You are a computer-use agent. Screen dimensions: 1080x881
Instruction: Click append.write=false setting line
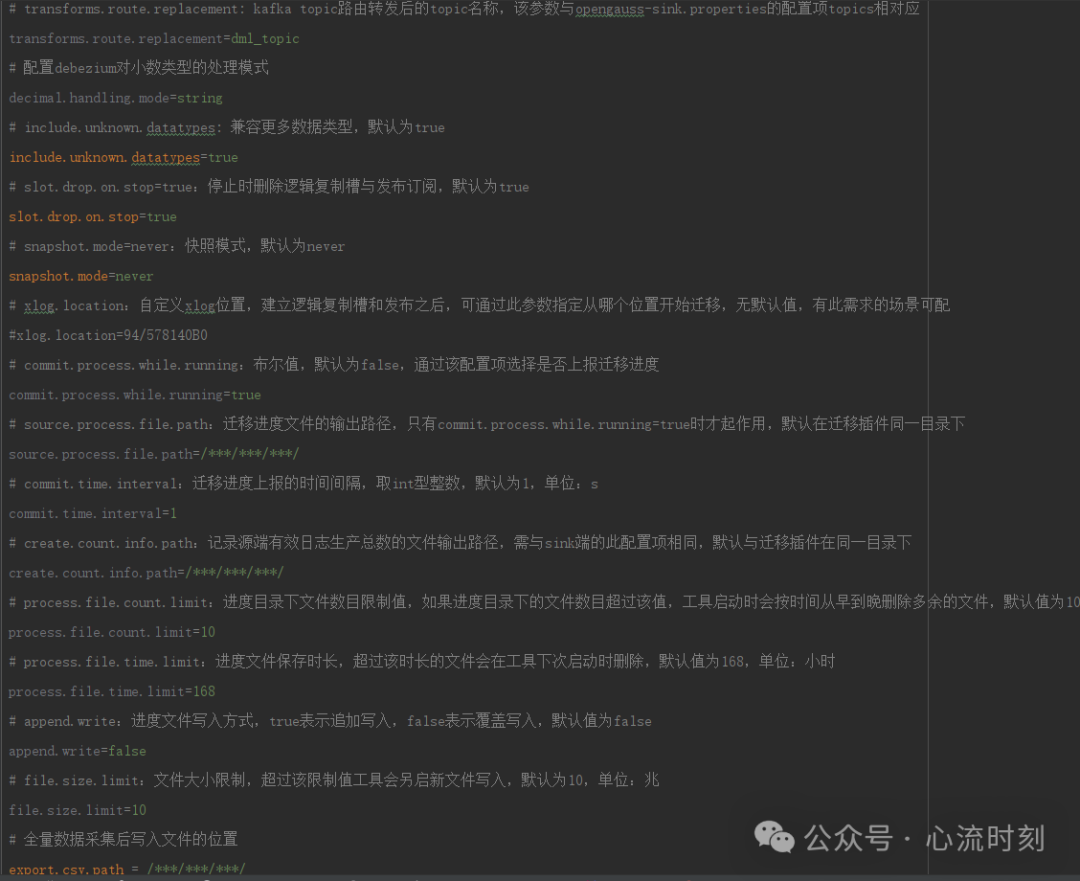click(78, 751)
